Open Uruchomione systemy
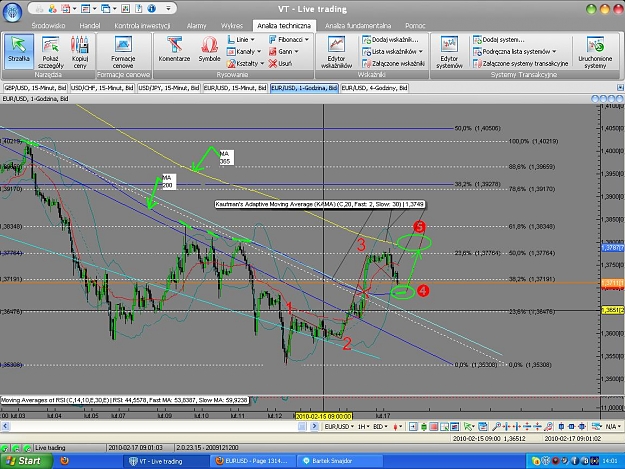625x469 pixels. tap(595, 52)
